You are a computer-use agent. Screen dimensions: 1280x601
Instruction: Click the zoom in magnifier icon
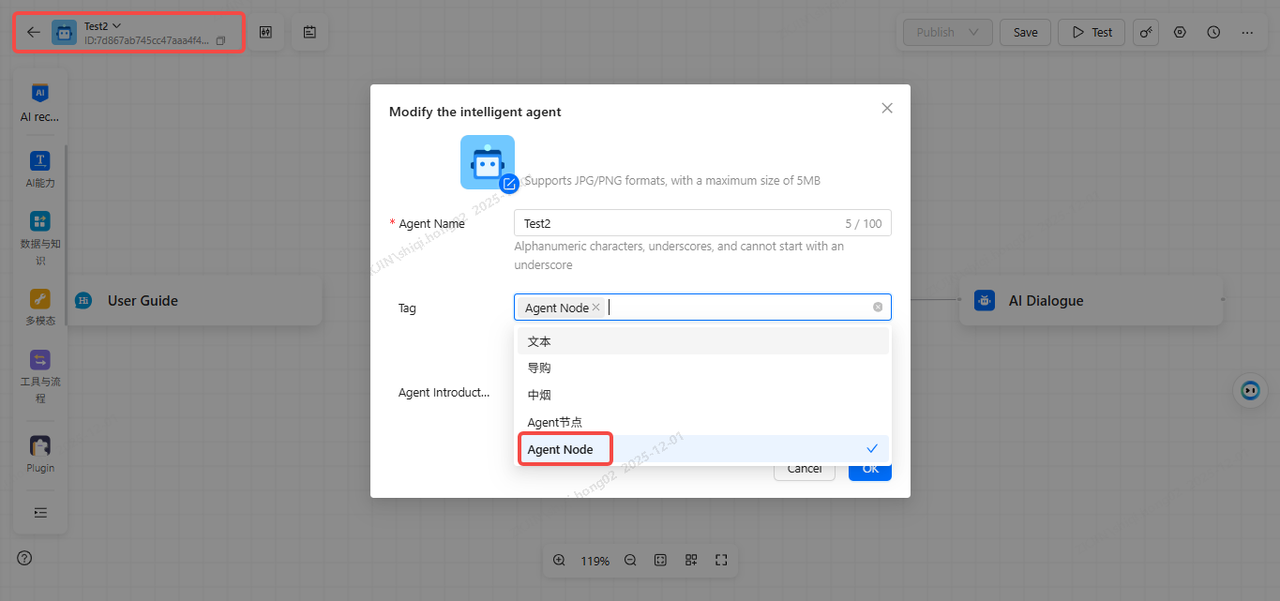click(x=559, y=561)
